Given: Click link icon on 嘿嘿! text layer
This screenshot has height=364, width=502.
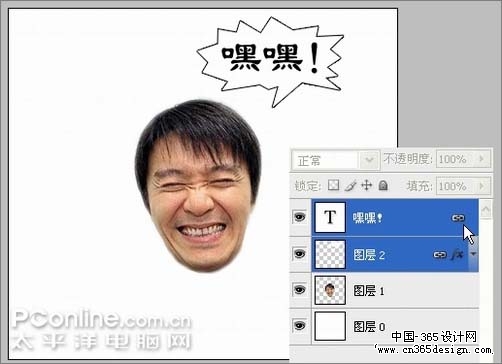Looking at the screenshot, I should pyautogui.click(x=458, y=218).
